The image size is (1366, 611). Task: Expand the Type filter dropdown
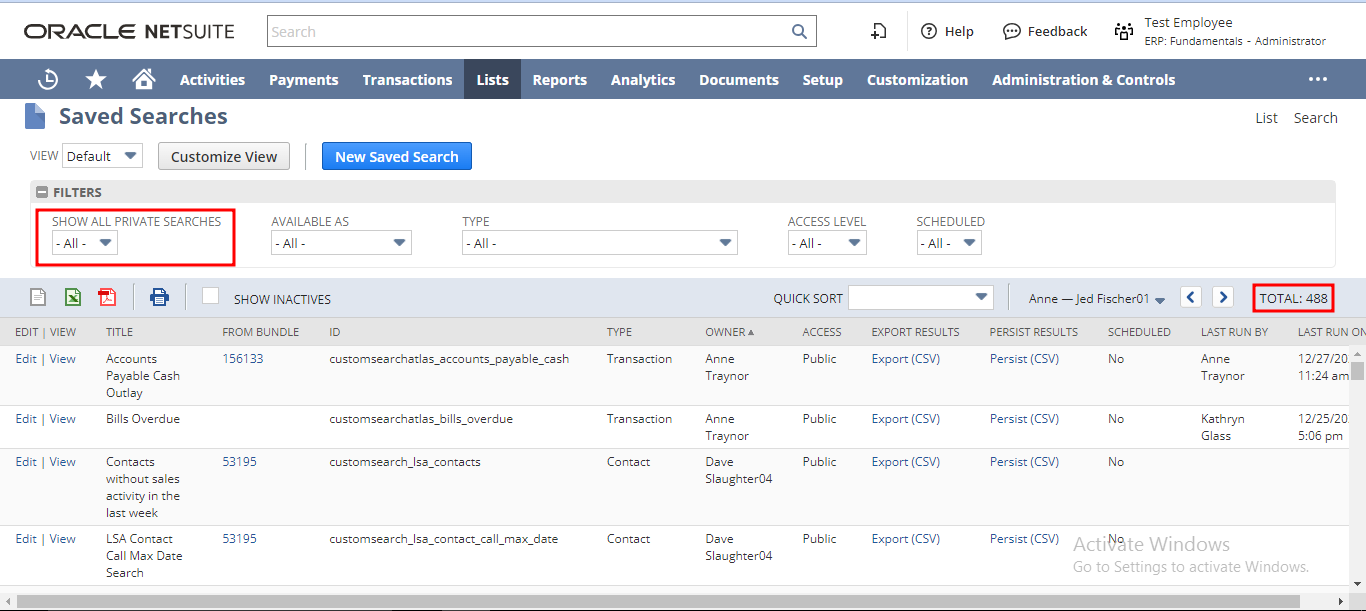click(x=599, y=243)
